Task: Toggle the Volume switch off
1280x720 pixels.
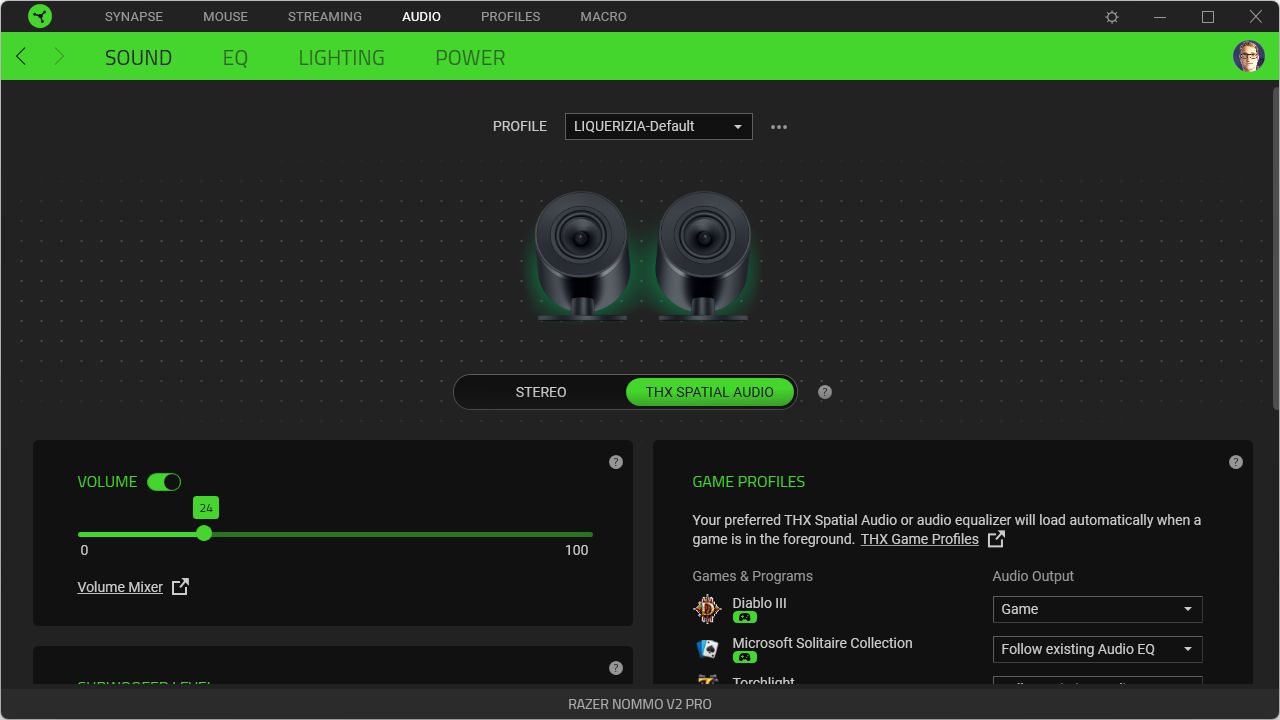Action: tap(164, 482)
